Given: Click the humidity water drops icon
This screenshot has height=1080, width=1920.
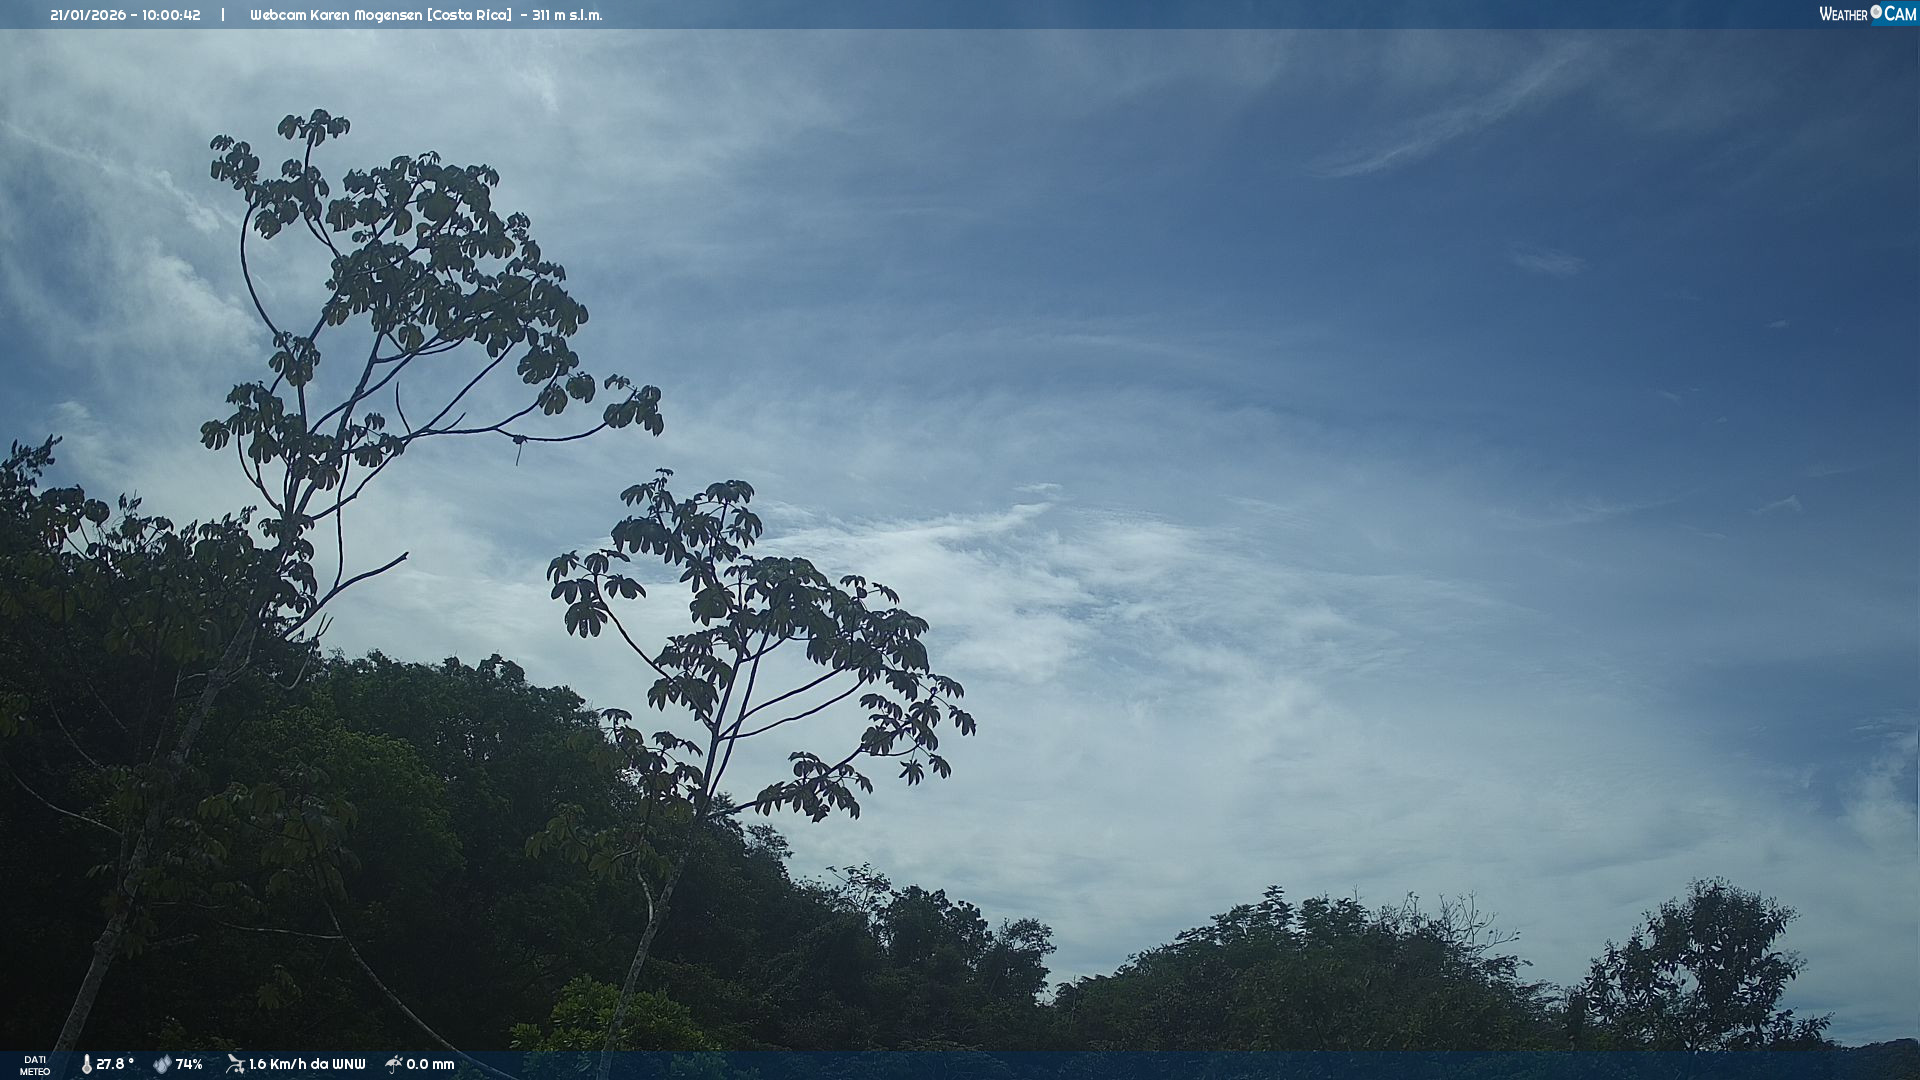Looking at the screenshot, I should pyautogui.click(x=162, y=1064).
